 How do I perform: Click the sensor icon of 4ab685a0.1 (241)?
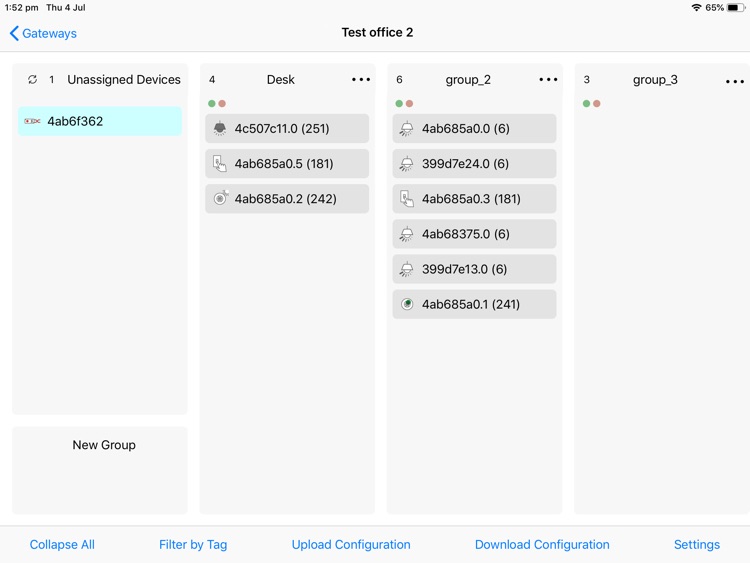click(x=407, y=304)
